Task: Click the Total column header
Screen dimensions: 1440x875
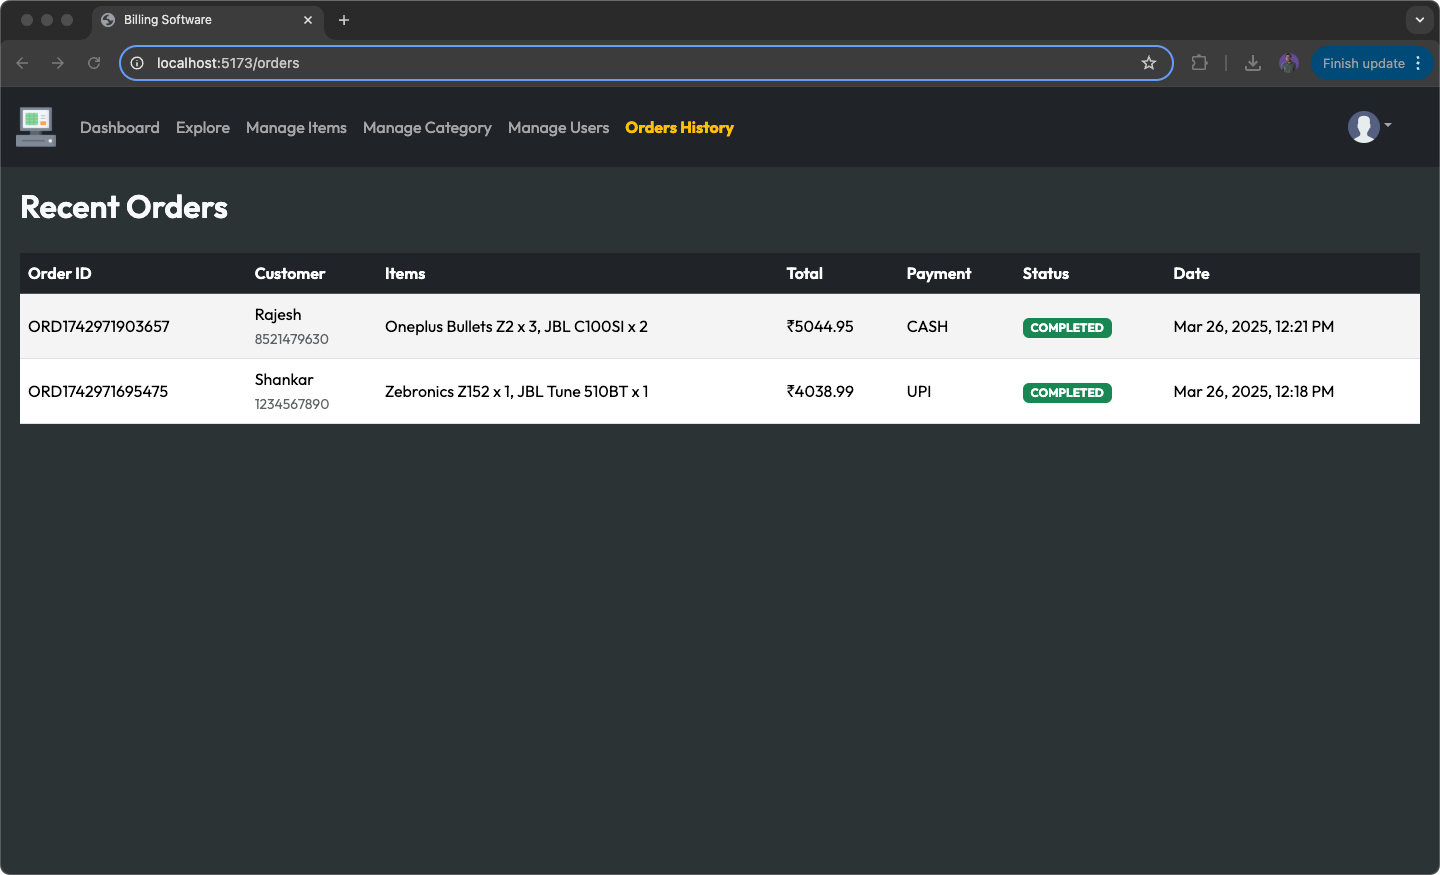Action: (x=805, y=274)
